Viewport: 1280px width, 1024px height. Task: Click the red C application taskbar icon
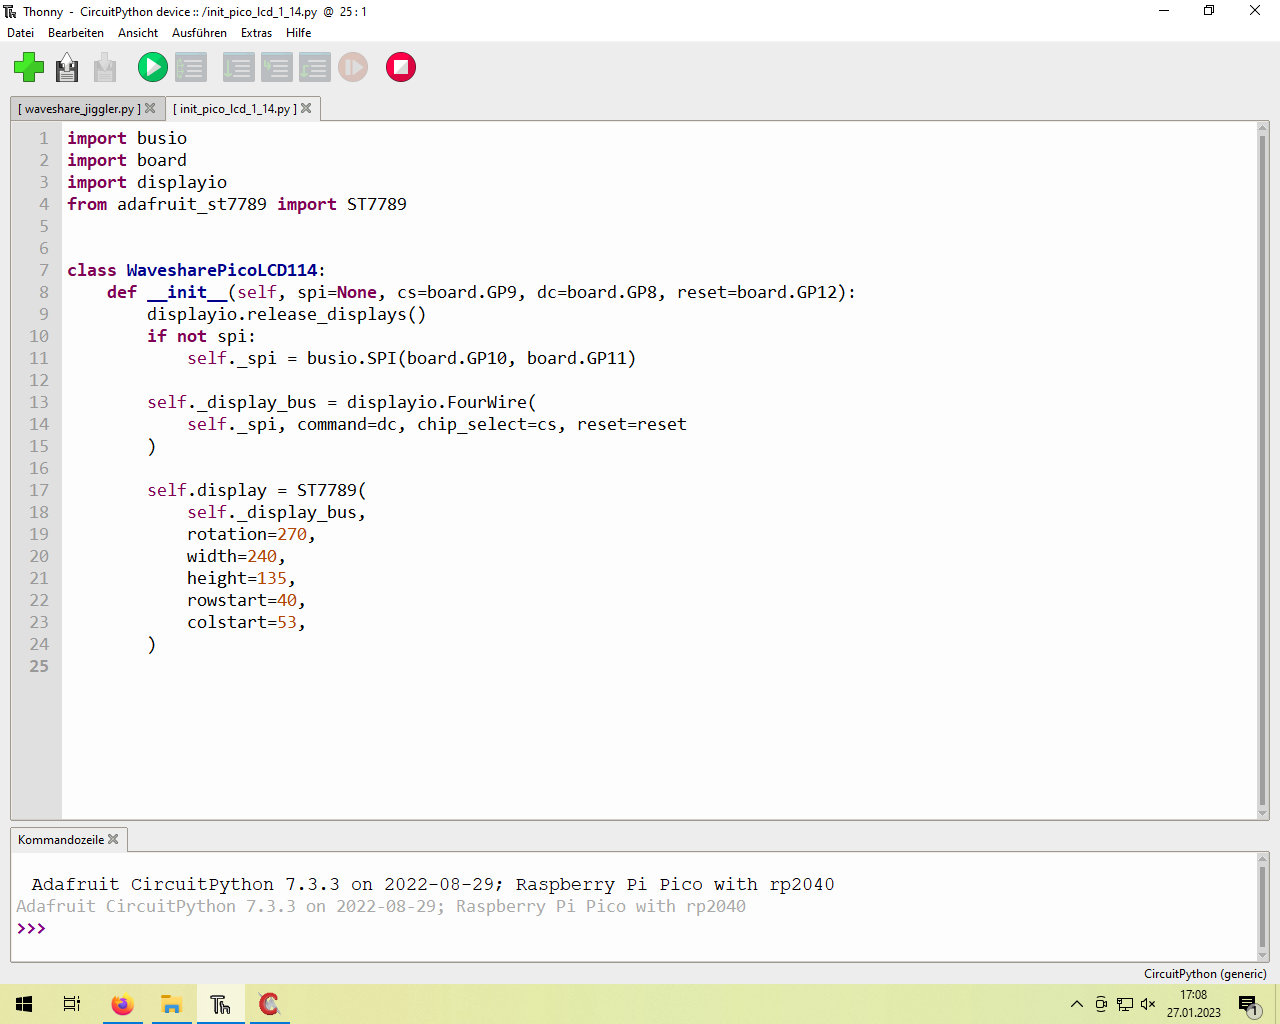(269, 1004)
